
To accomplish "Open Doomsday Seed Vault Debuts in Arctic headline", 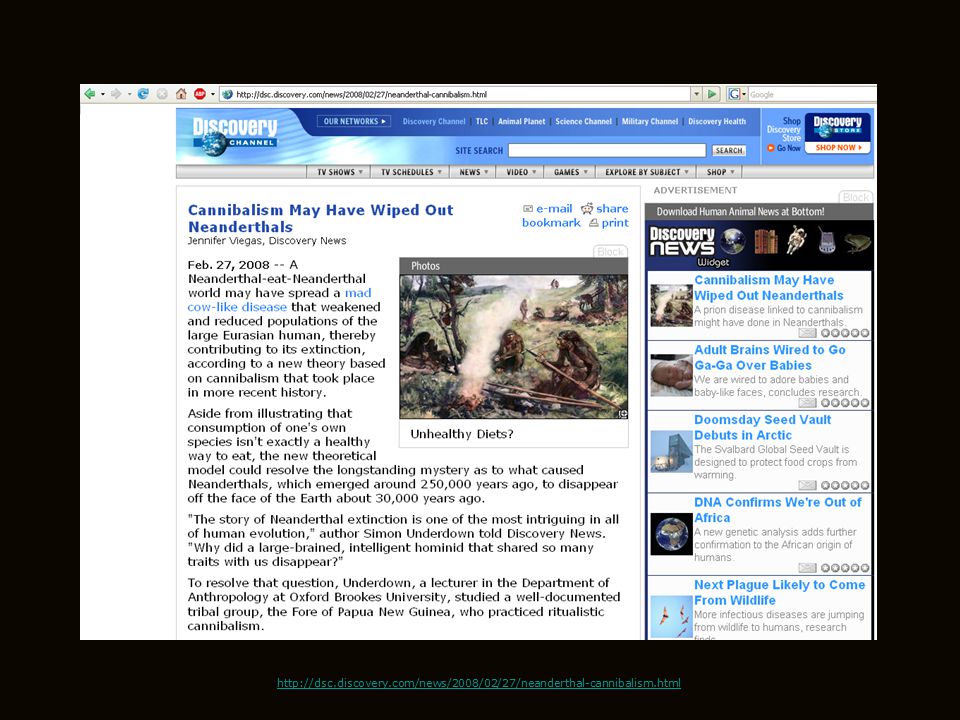I will pos(762,427).
